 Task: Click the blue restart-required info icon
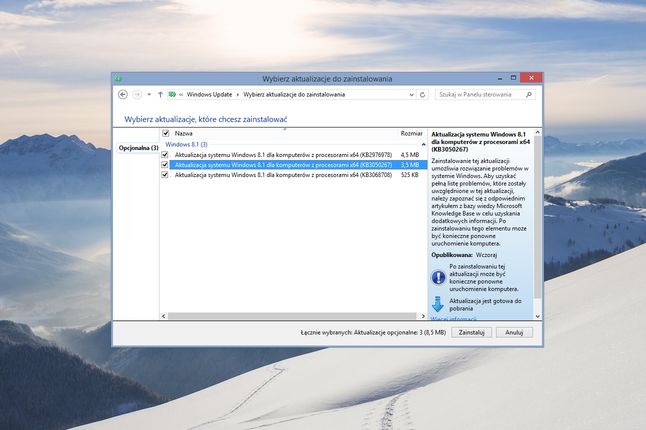[438, 278]
